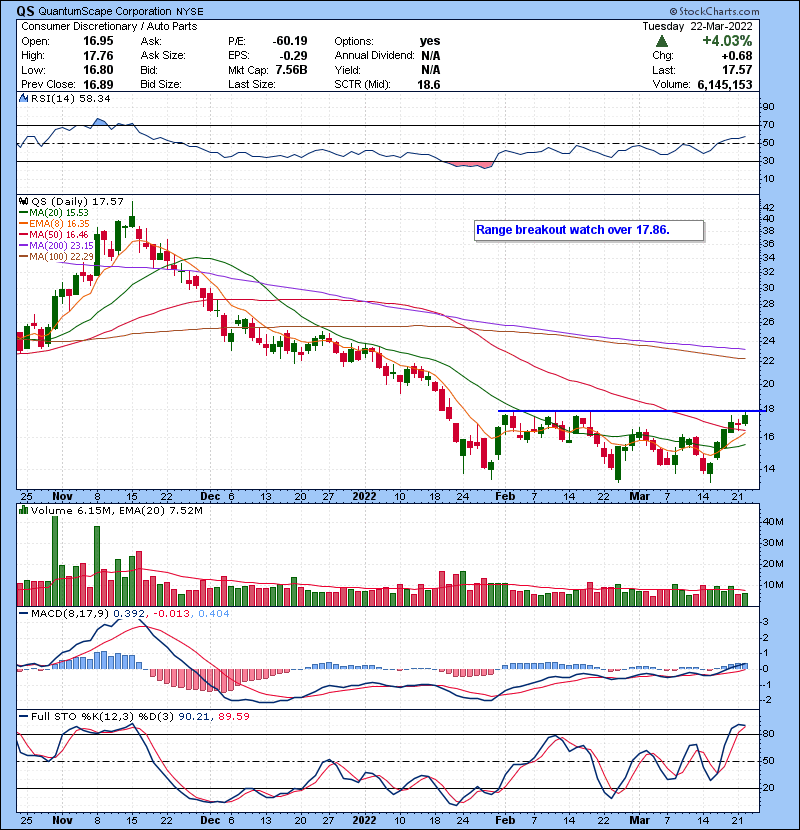Click the Volume panel bar icon
Screen dimensions: 800x830
coord(23,510)
